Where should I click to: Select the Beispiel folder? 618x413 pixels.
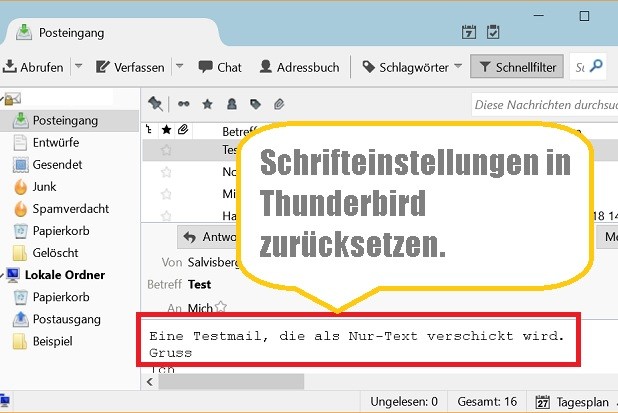[x=52, y=341]
